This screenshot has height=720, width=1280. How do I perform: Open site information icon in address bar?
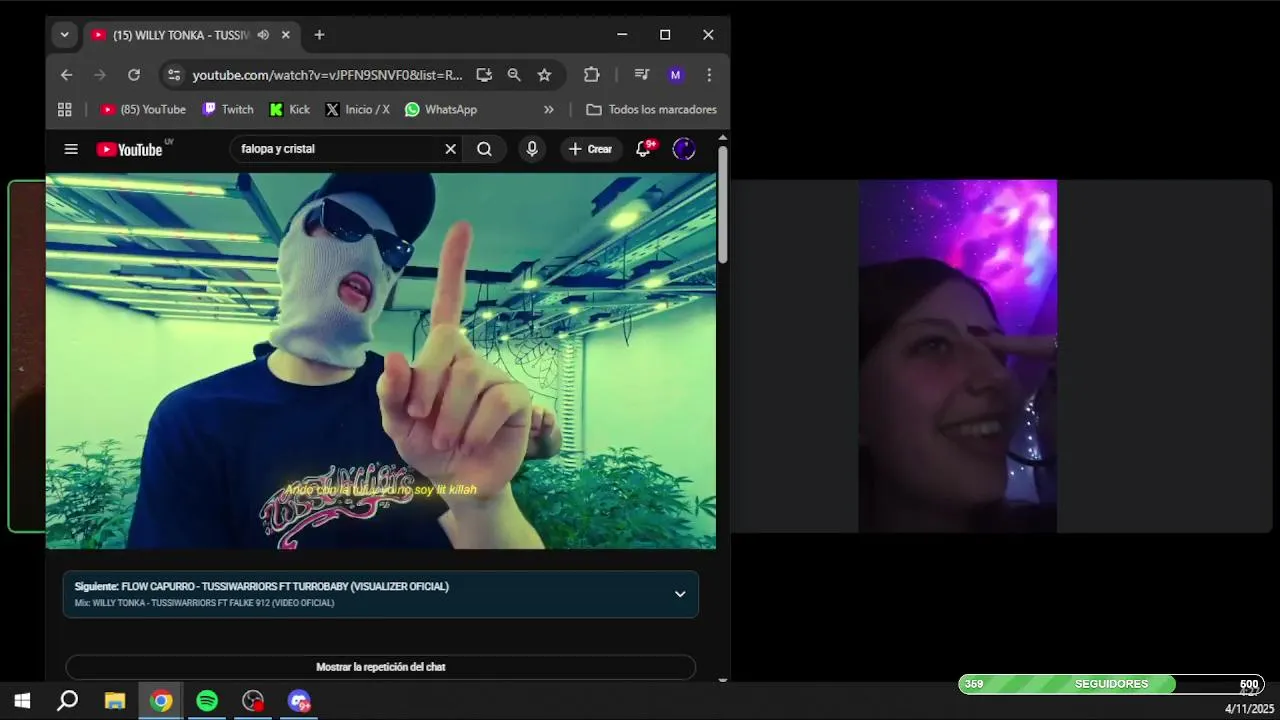pyautogui.click(x=174, y=75)
